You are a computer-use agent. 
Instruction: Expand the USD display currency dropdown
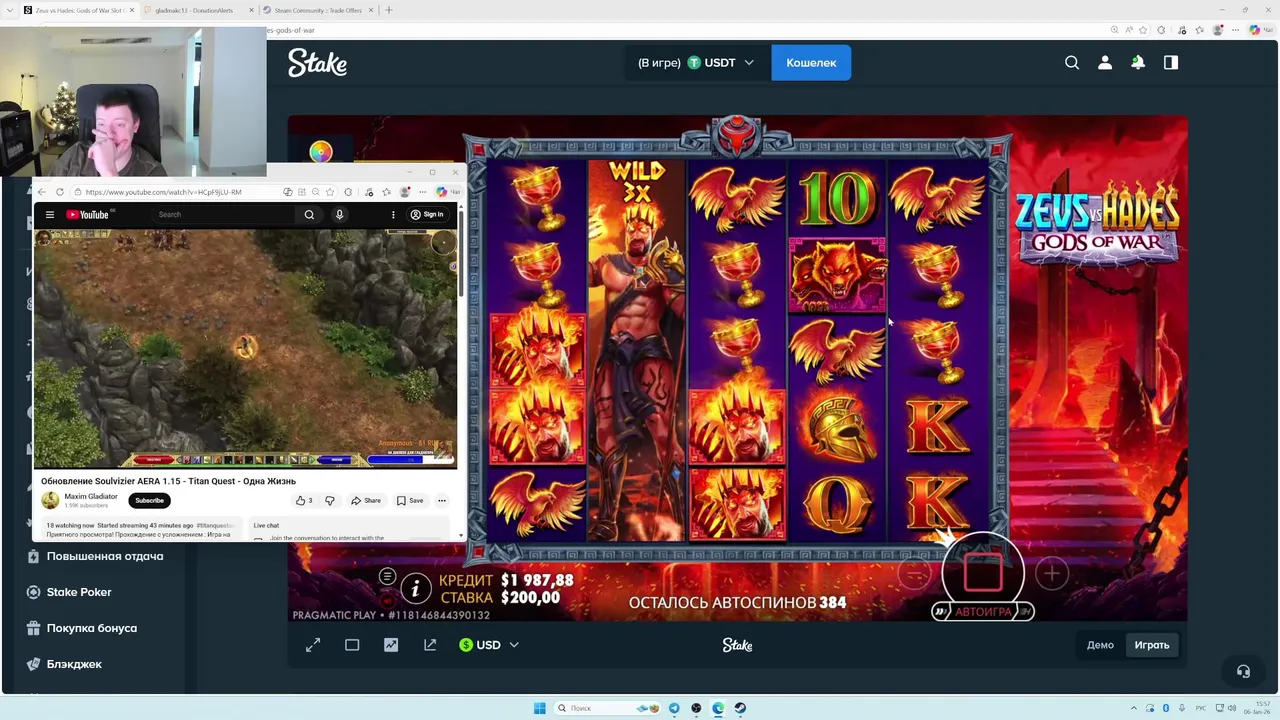tap(489, 645)
